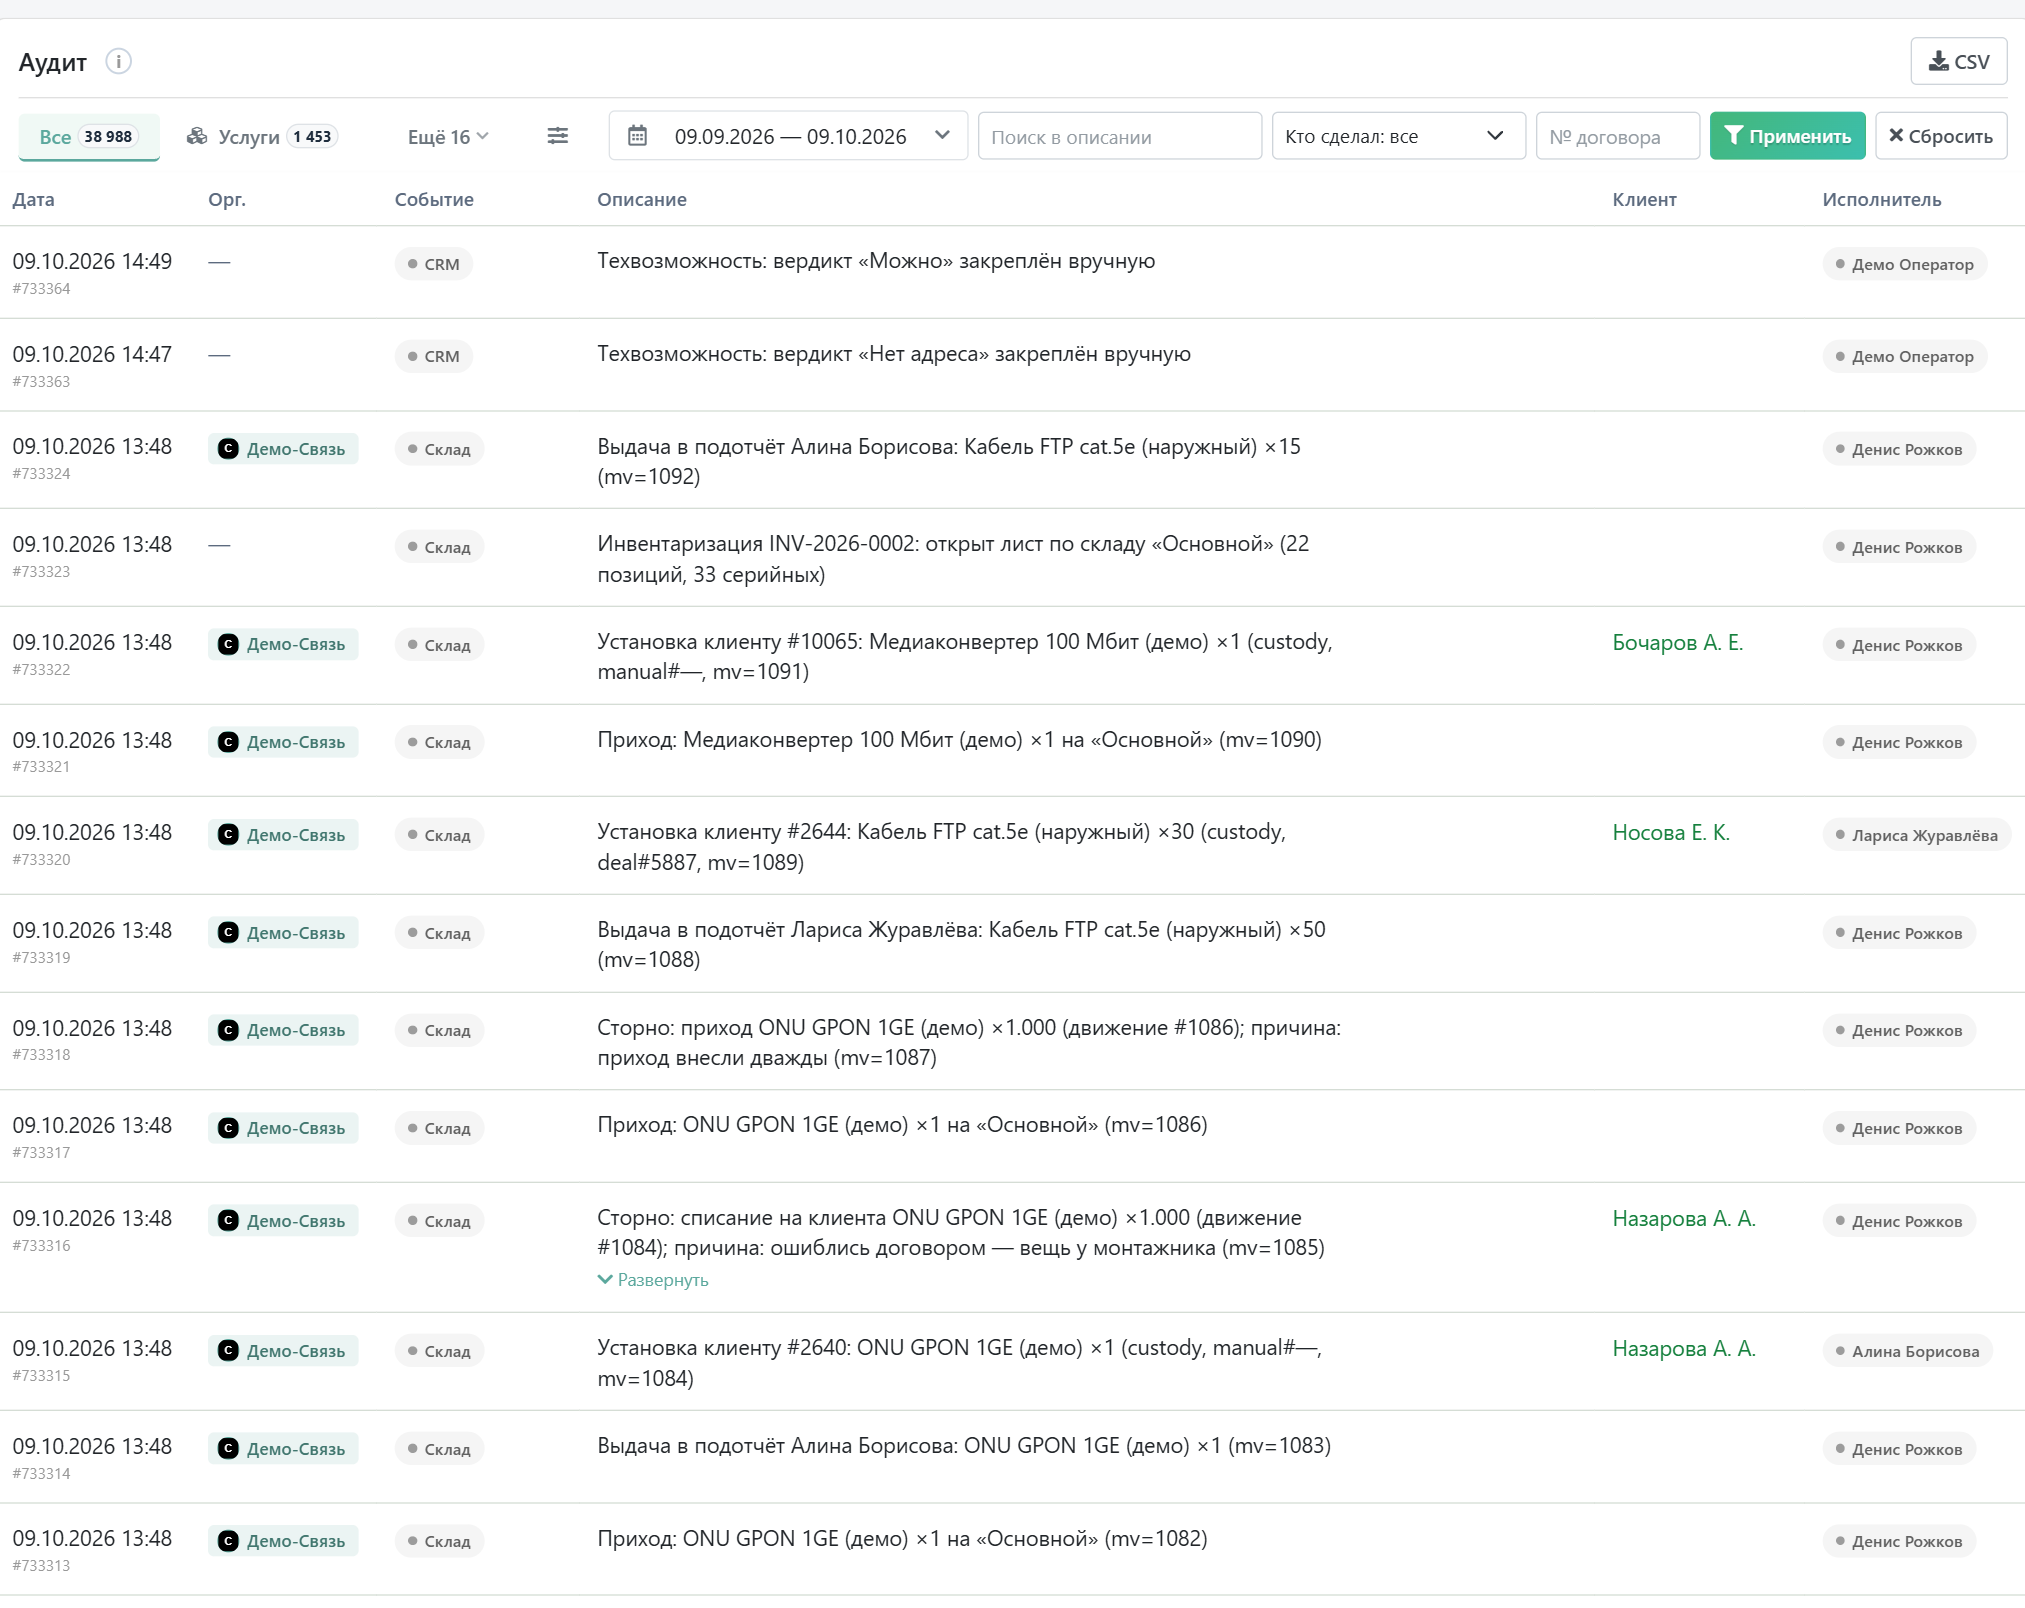Screen dimensions: 2025x1608
Task: Apply filters with Применить button
Action: point(1787,136)
